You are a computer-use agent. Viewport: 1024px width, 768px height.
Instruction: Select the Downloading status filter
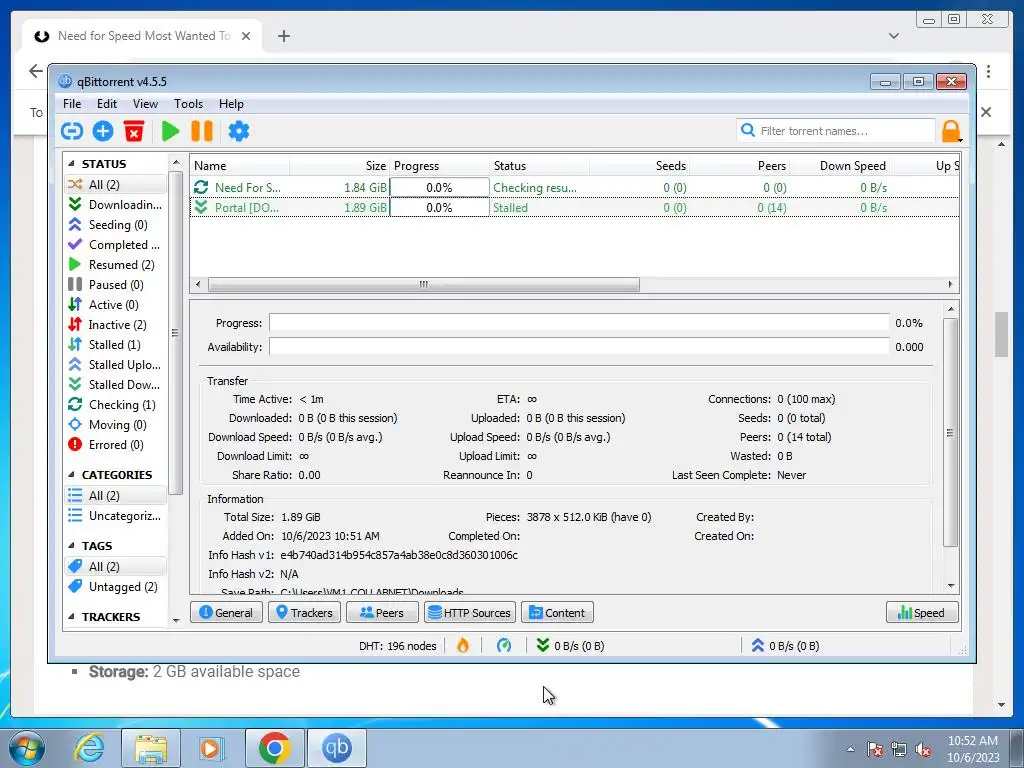pyautogui.click(x=116, y=205)
